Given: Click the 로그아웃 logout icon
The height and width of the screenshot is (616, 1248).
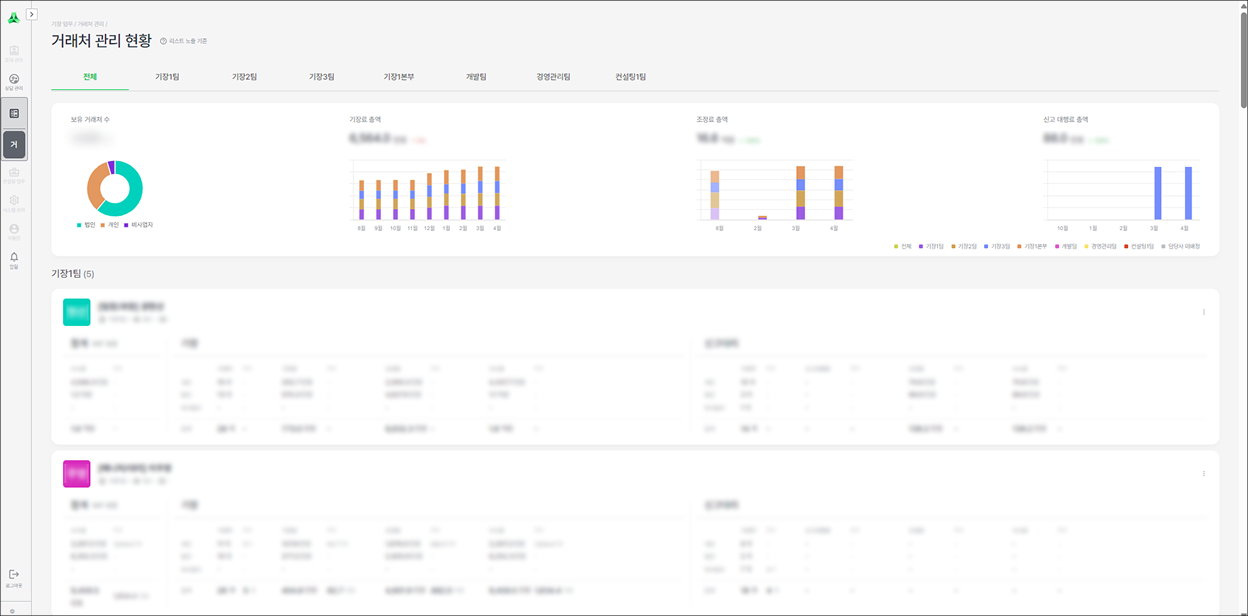Looking at the screenshot, I should 14,575.
